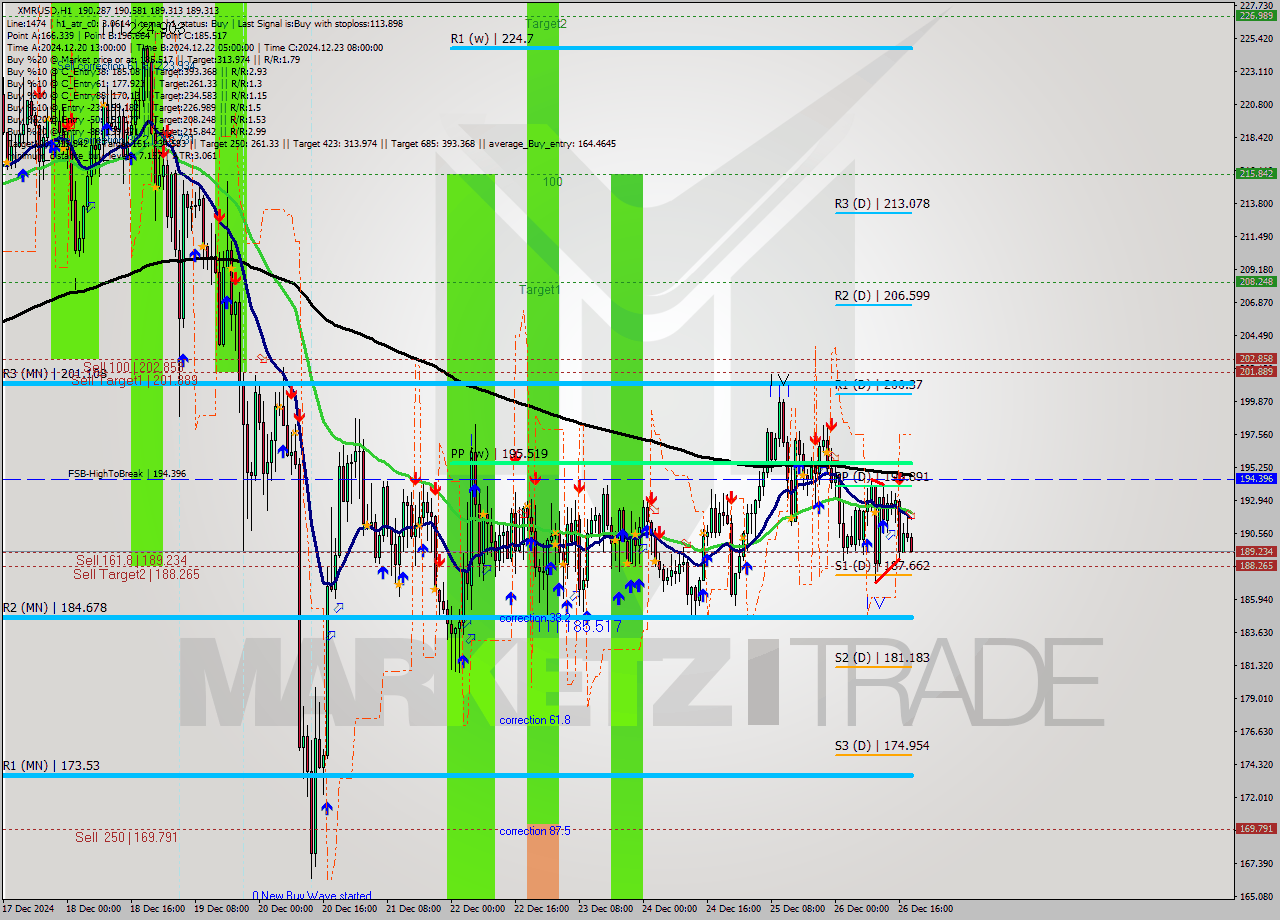Click the Sell Target2 | 188.265 label
Viewport: 1280px width, 920px height.
136,575
